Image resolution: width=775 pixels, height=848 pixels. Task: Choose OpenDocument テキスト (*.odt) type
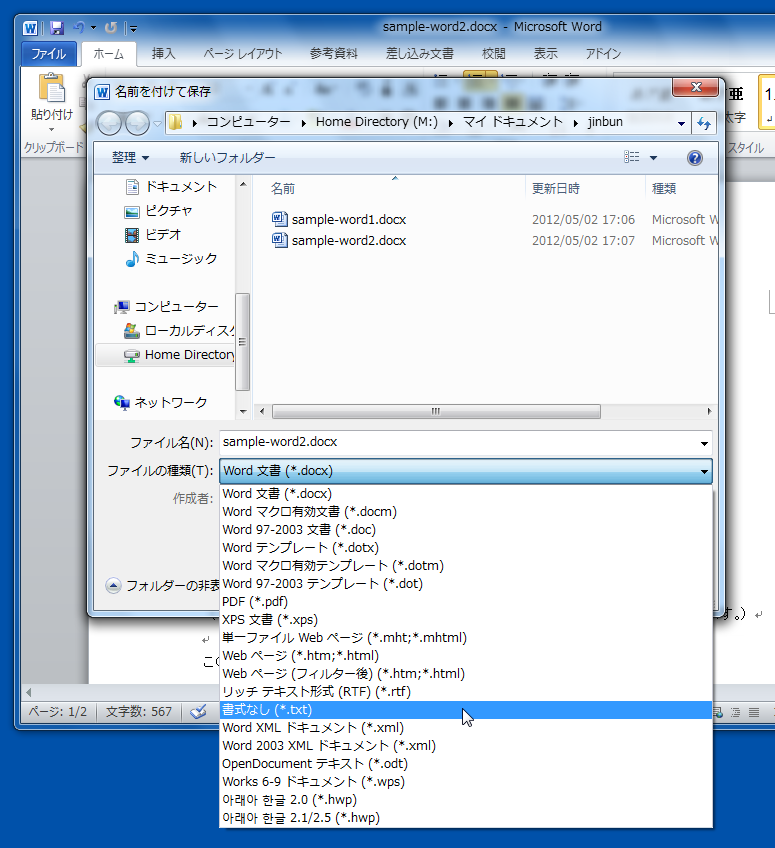[466, 763]
